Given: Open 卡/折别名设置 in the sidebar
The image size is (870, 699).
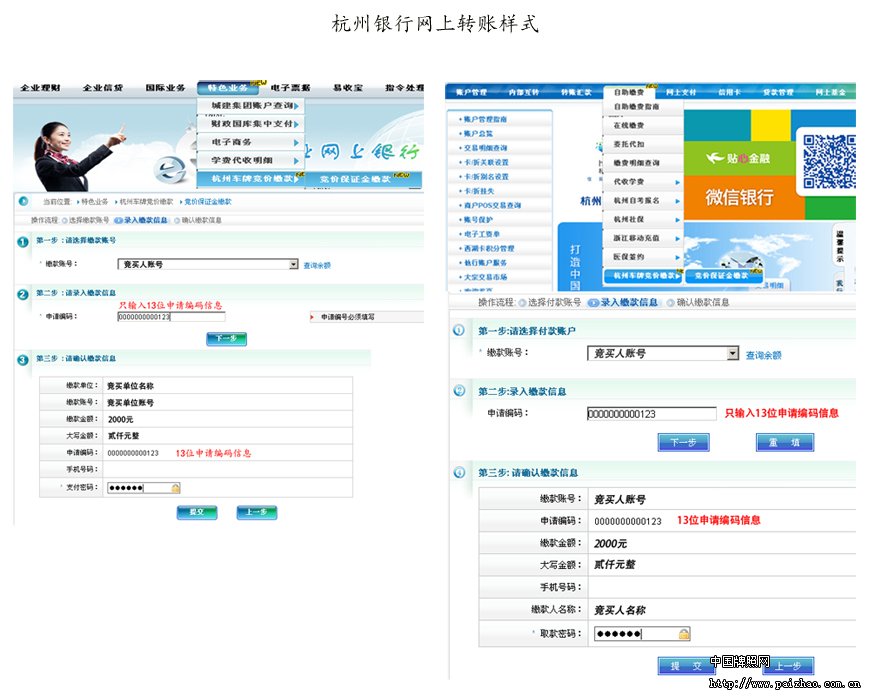Looking at the screenshot, I should pos(486,177).
